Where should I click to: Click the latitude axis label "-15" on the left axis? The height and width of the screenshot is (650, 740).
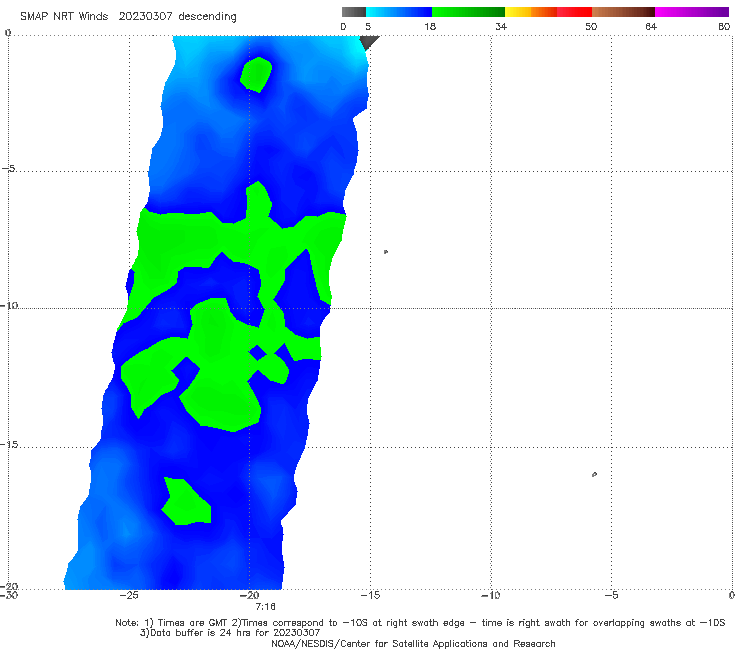click(x=9, y=444)
